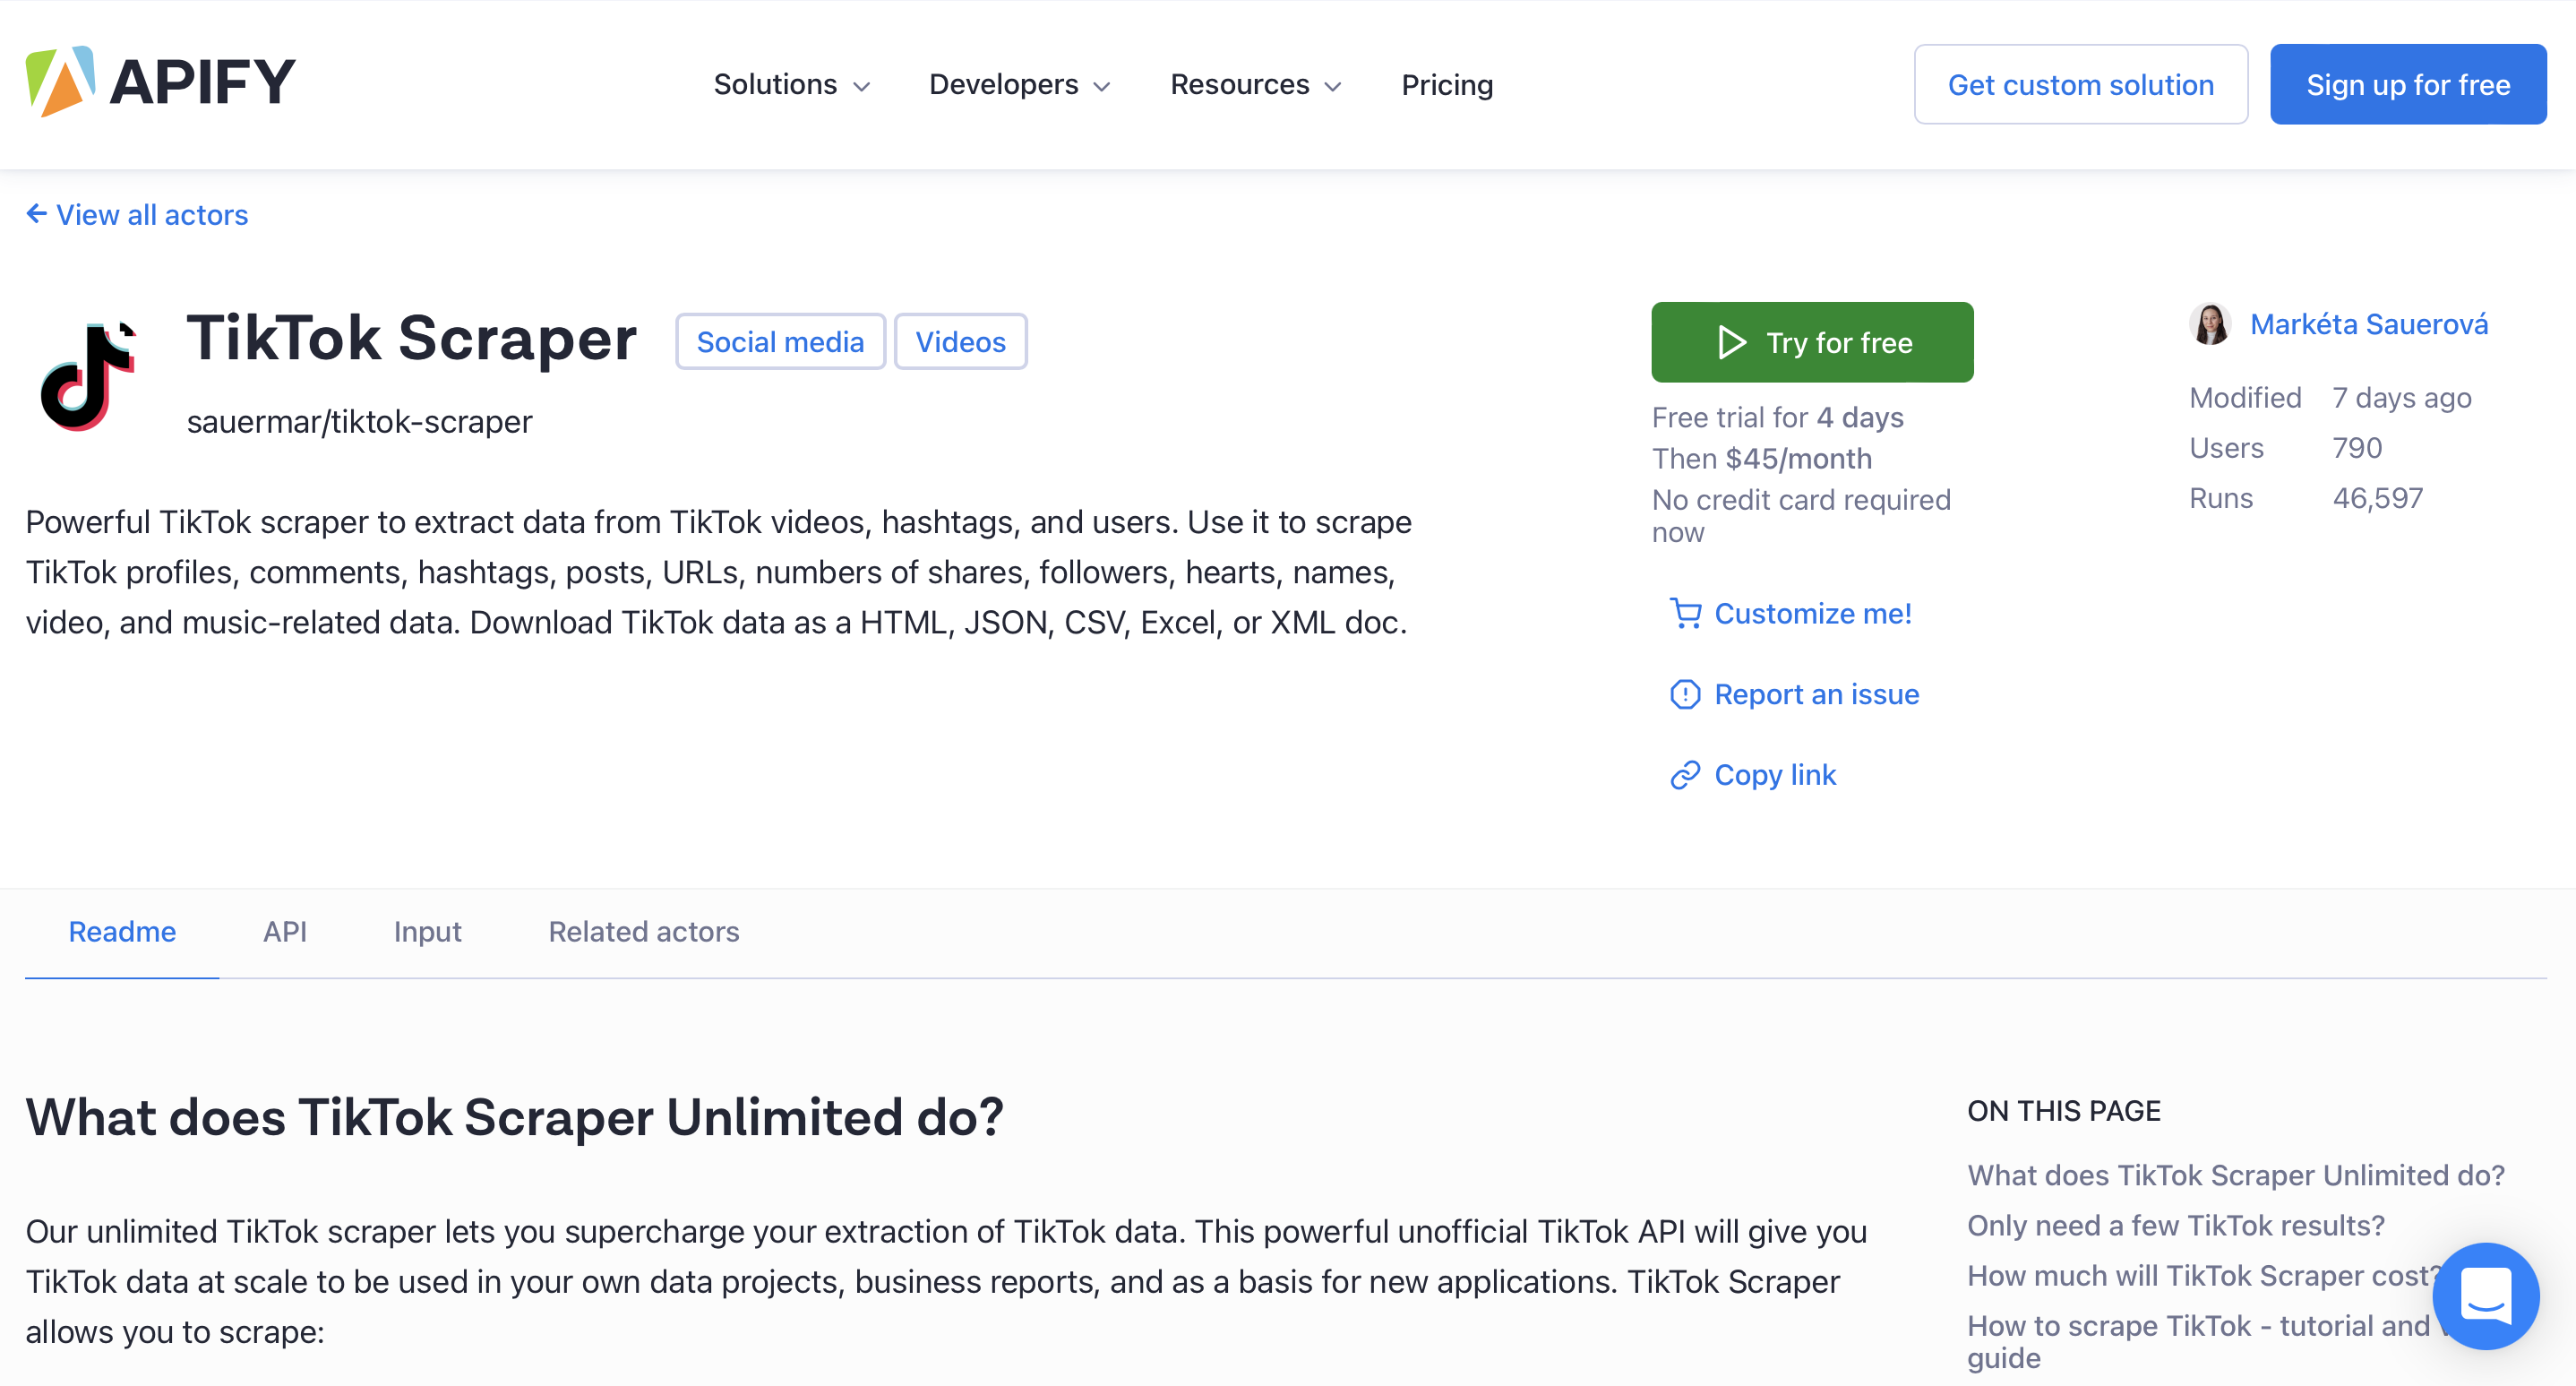Image resolution: width=2576 pixels, height=1386 pixels.
Task: Click Markéta Sauerová's avatar picture
Action: point(2210,324)
